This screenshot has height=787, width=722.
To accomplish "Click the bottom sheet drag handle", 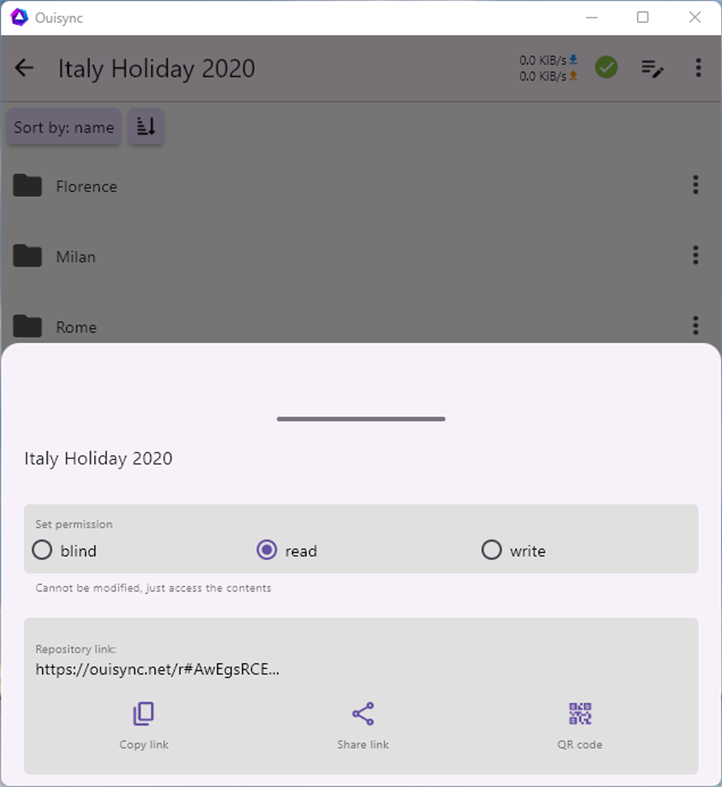I will tap(361, 419).
